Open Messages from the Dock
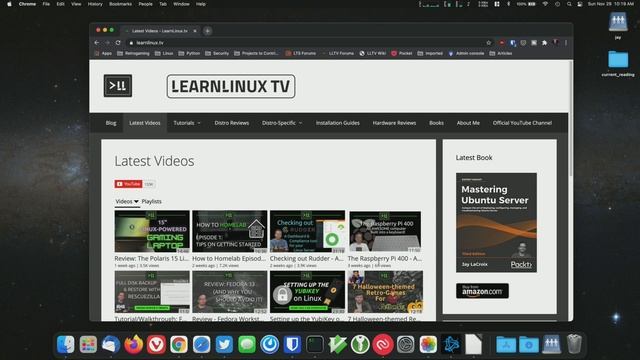 pos(247,344)
